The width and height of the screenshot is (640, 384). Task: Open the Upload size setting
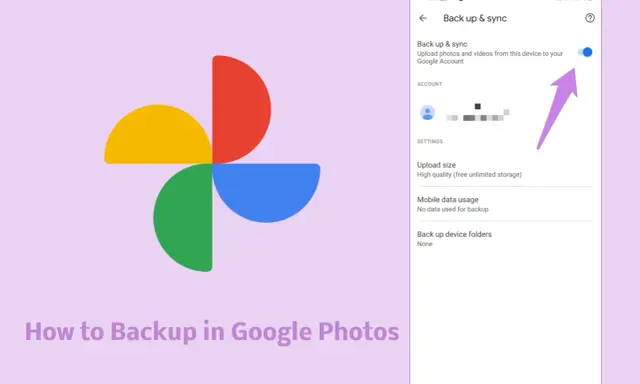[x=504, y=169]
